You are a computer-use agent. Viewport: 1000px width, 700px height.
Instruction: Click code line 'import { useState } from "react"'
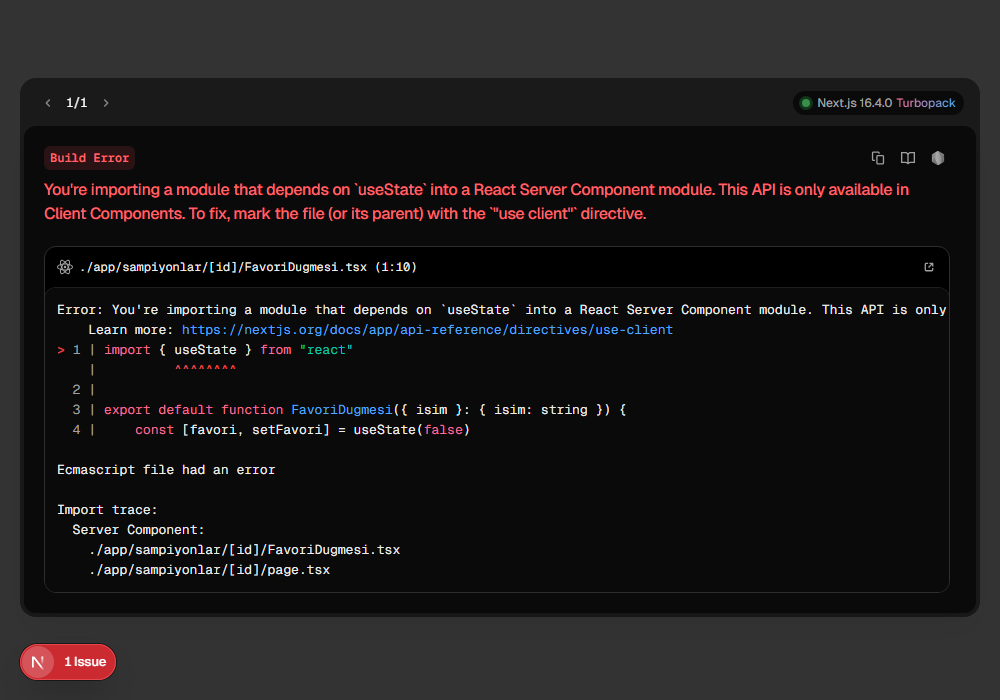click(x=228, y=350)
